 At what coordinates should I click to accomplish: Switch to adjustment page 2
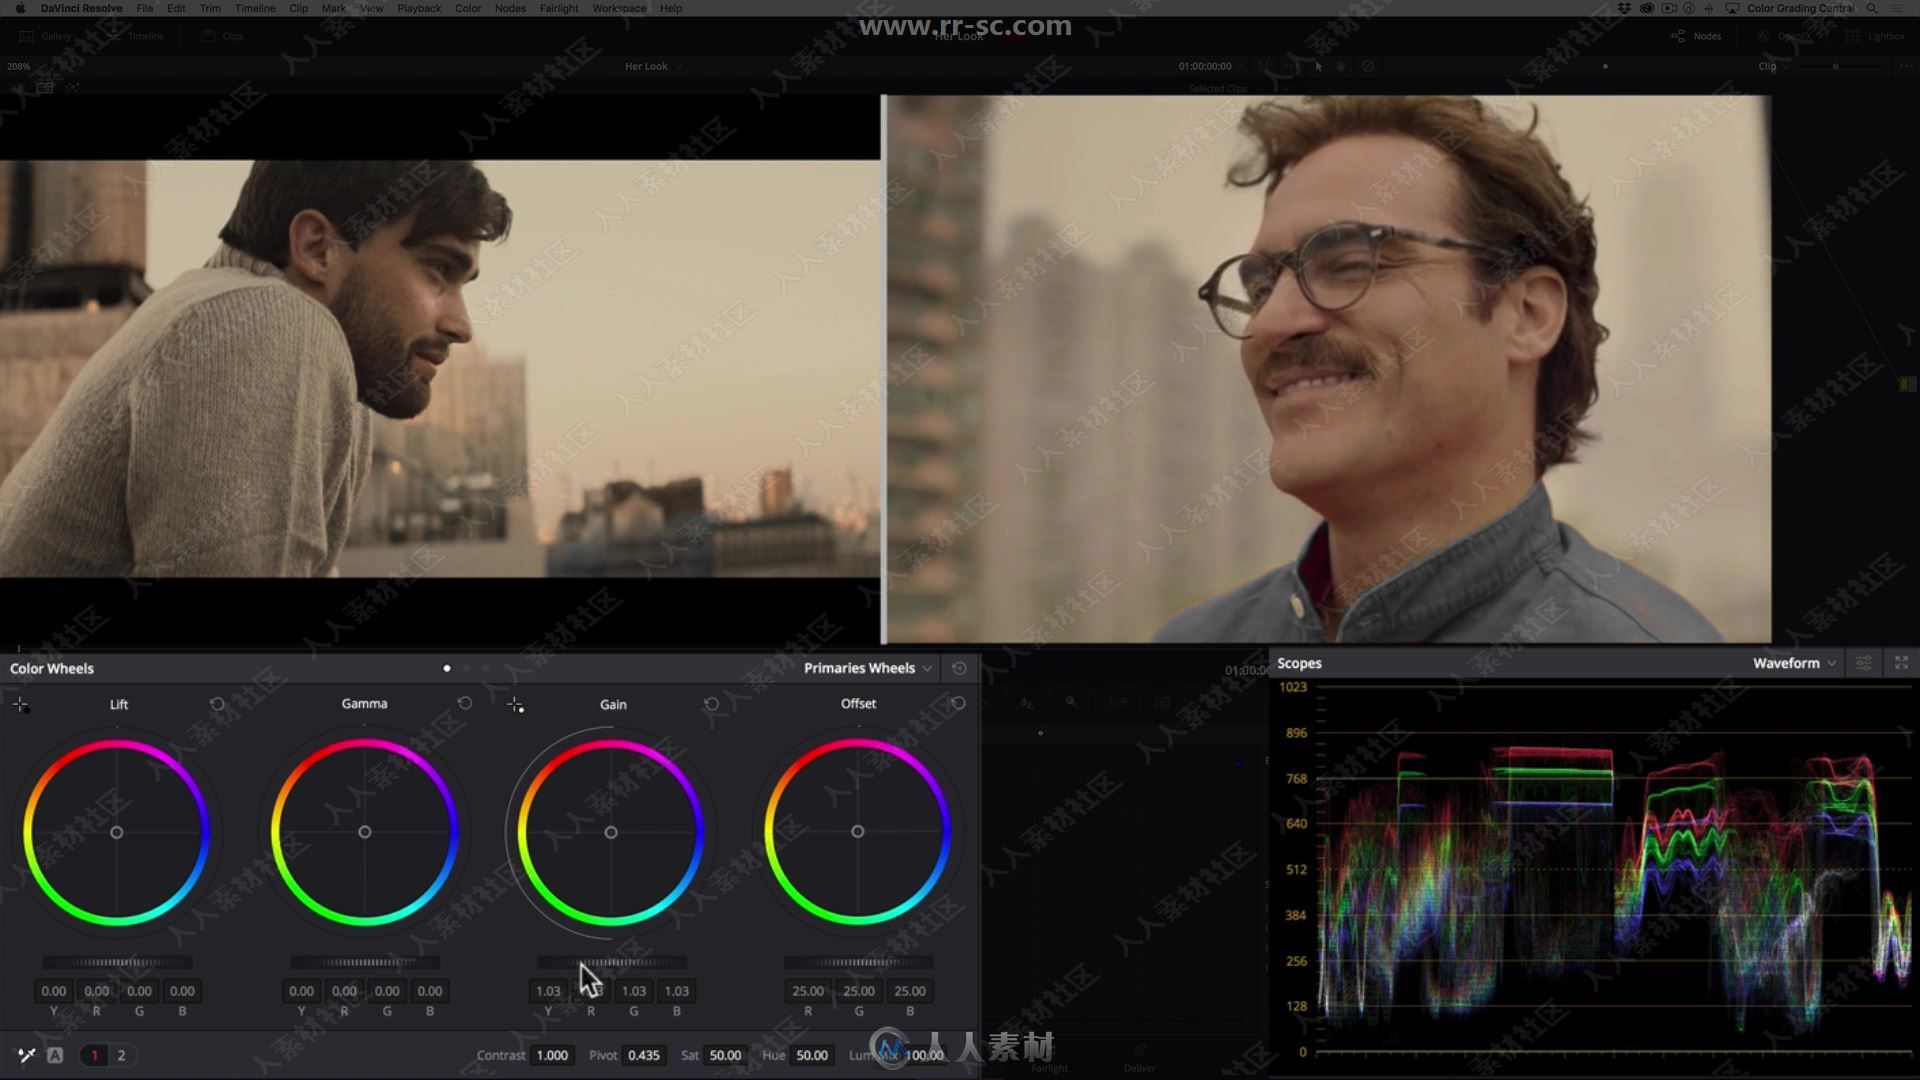pos(121,1055)
